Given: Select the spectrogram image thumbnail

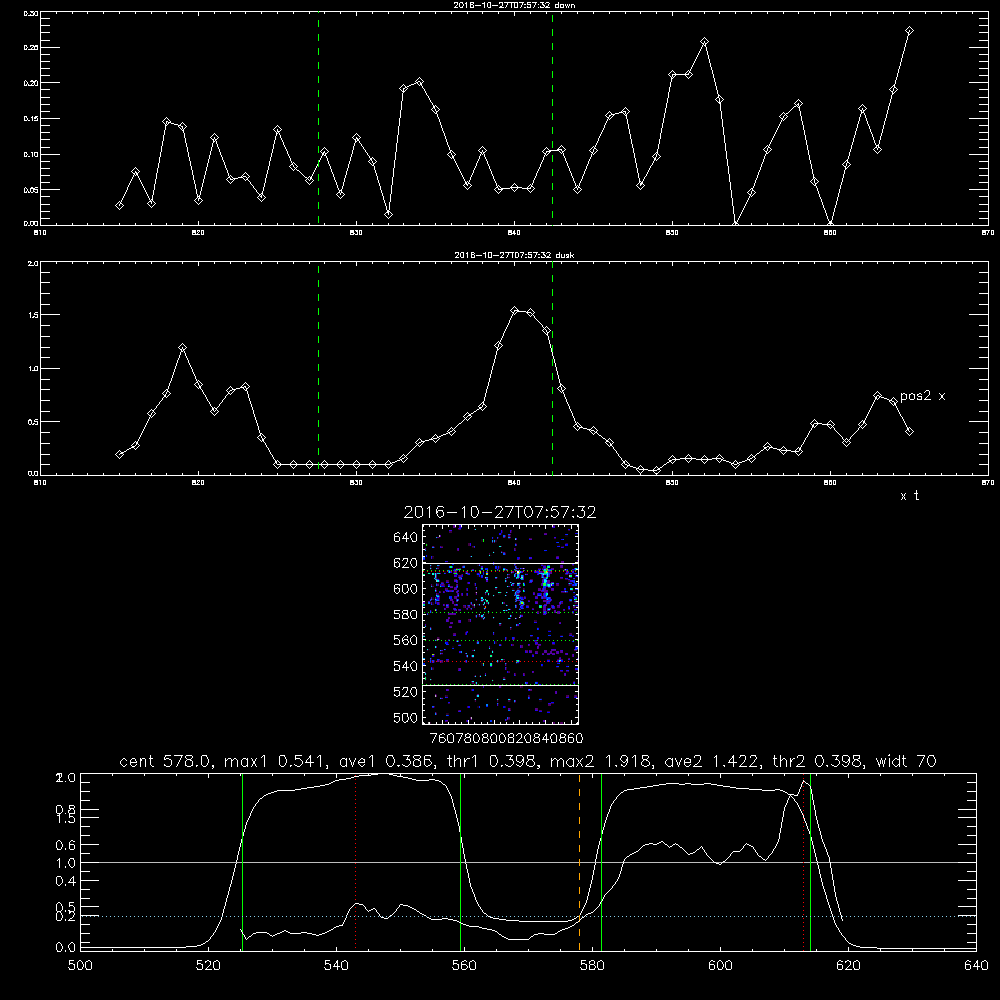Looking at the screenshot, I should pyautogui.click(x=501, y=624).
